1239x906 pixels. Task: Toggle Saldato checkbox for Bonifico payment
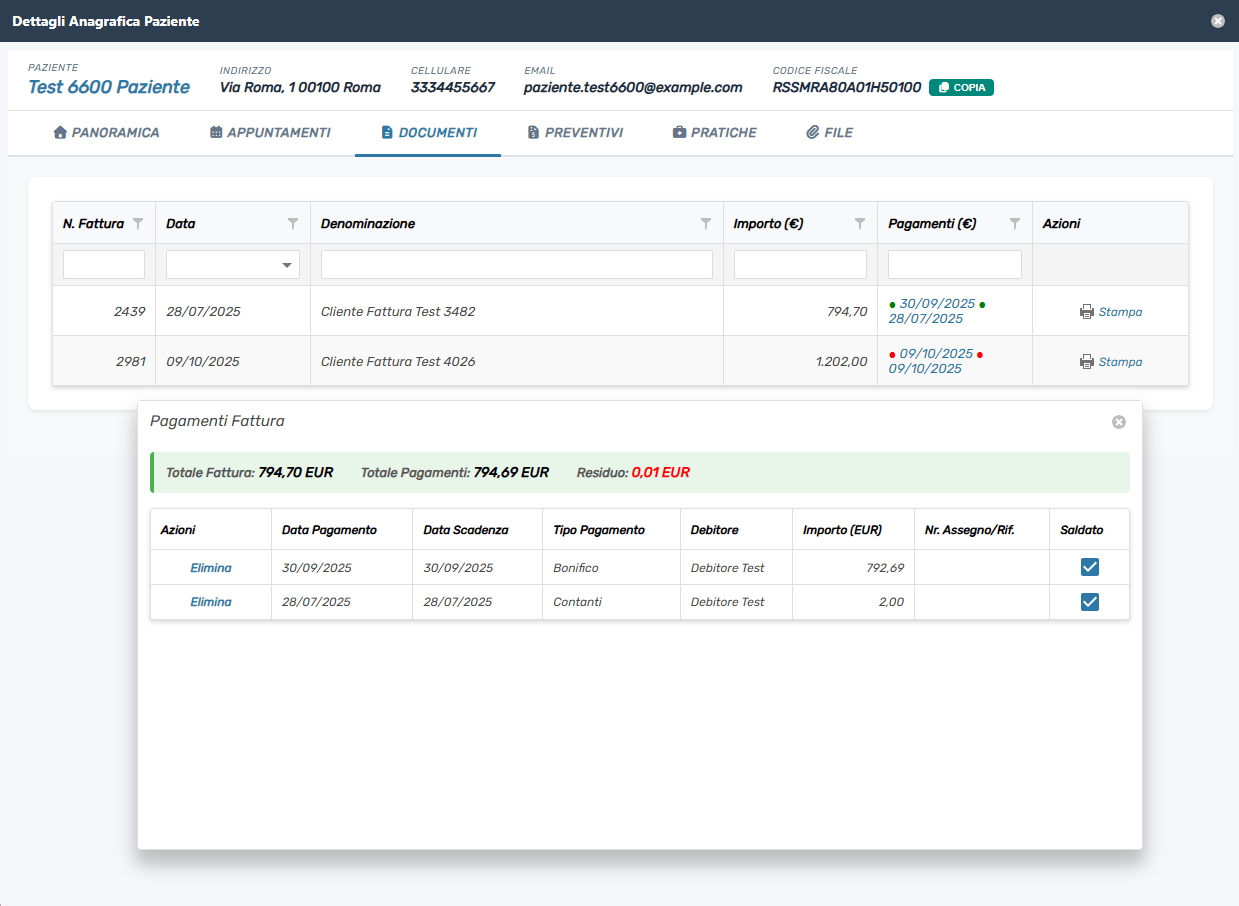click(1090, 568)
